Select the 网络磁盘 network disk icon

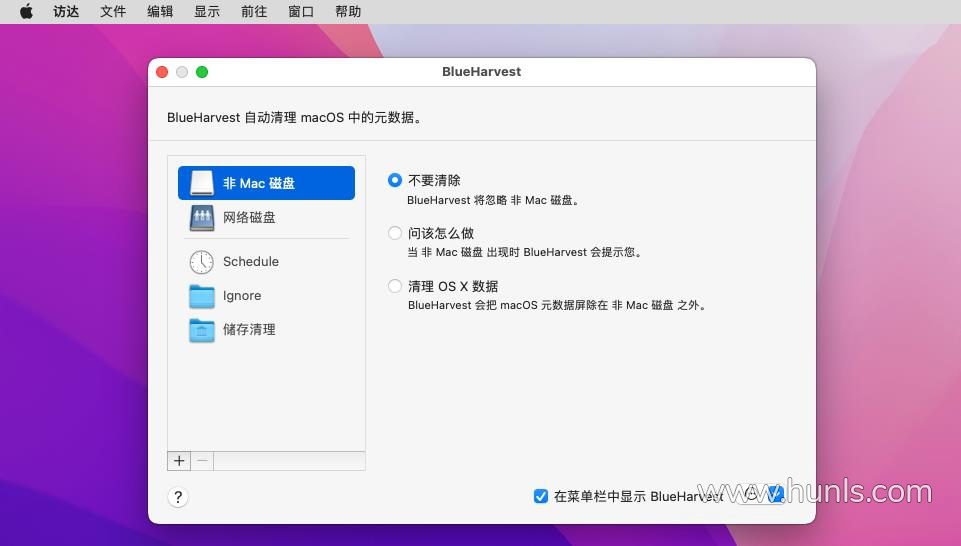[x=202, y=218]
